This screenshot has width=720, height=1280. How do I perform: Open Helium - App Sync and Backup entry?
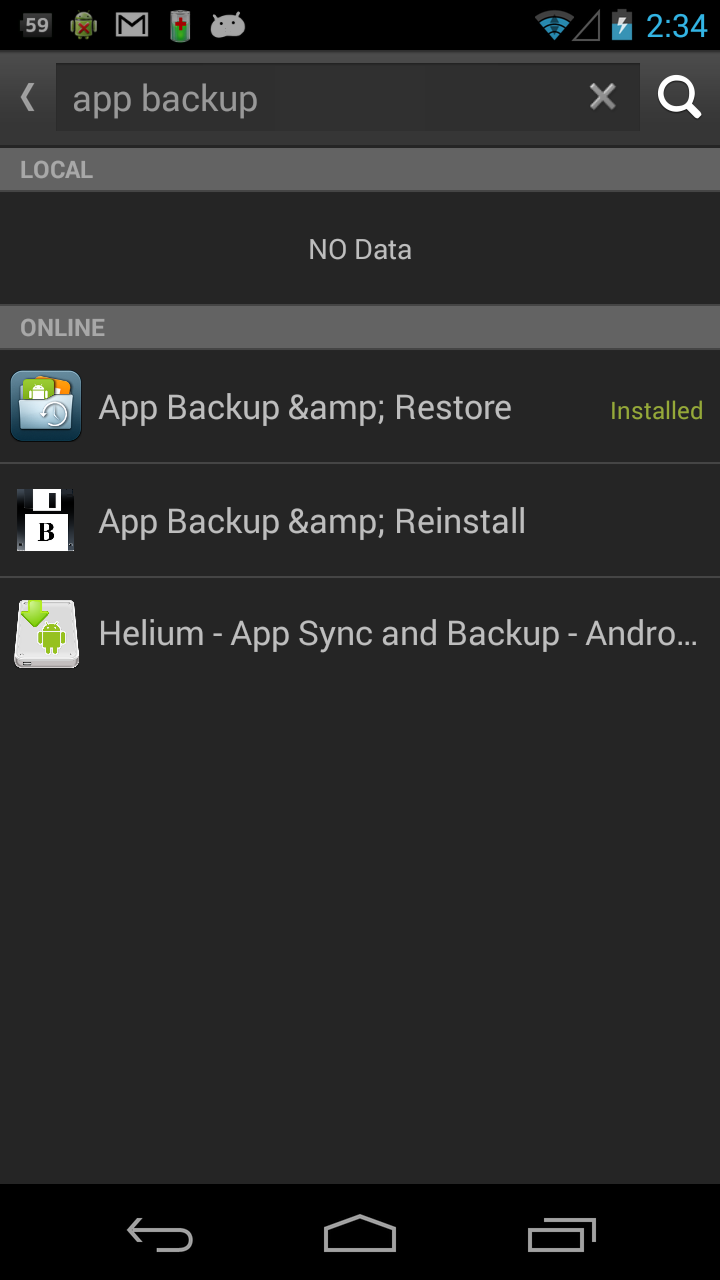point(398,633)
